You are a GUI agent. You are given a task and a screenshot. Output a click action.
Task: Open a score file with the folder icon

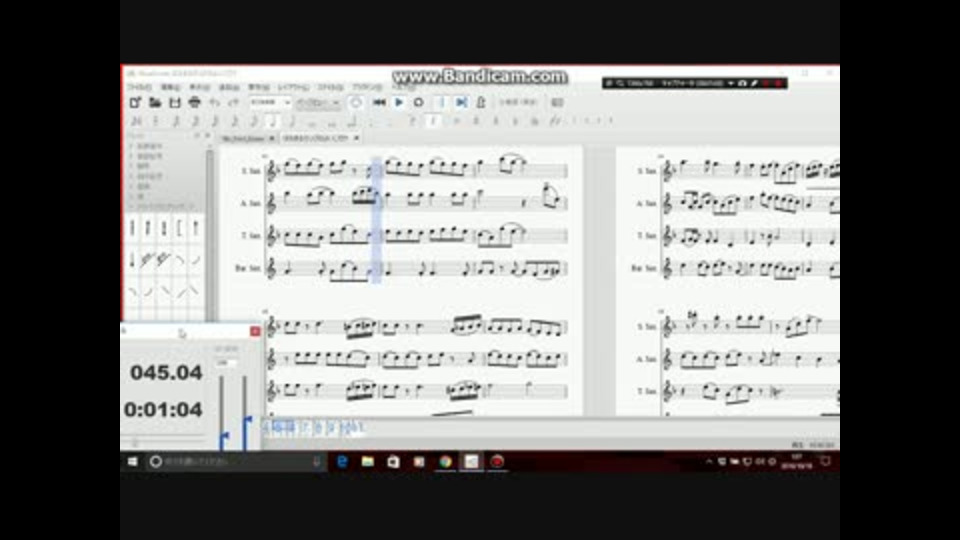coord(155,103)
